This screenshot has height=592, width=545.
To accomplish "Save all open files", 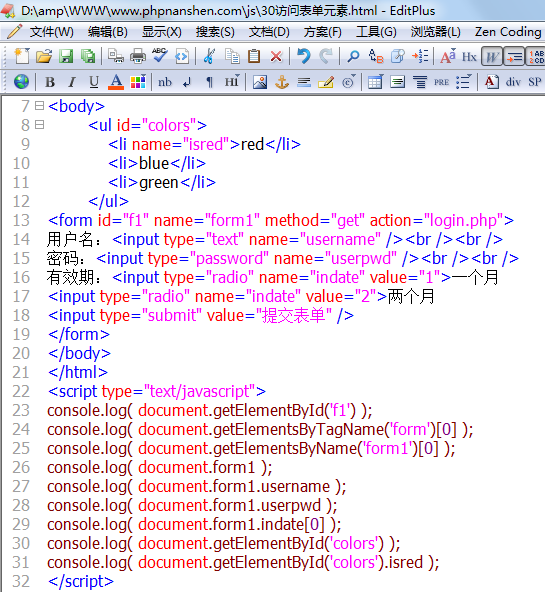I will tap(88, 57).
